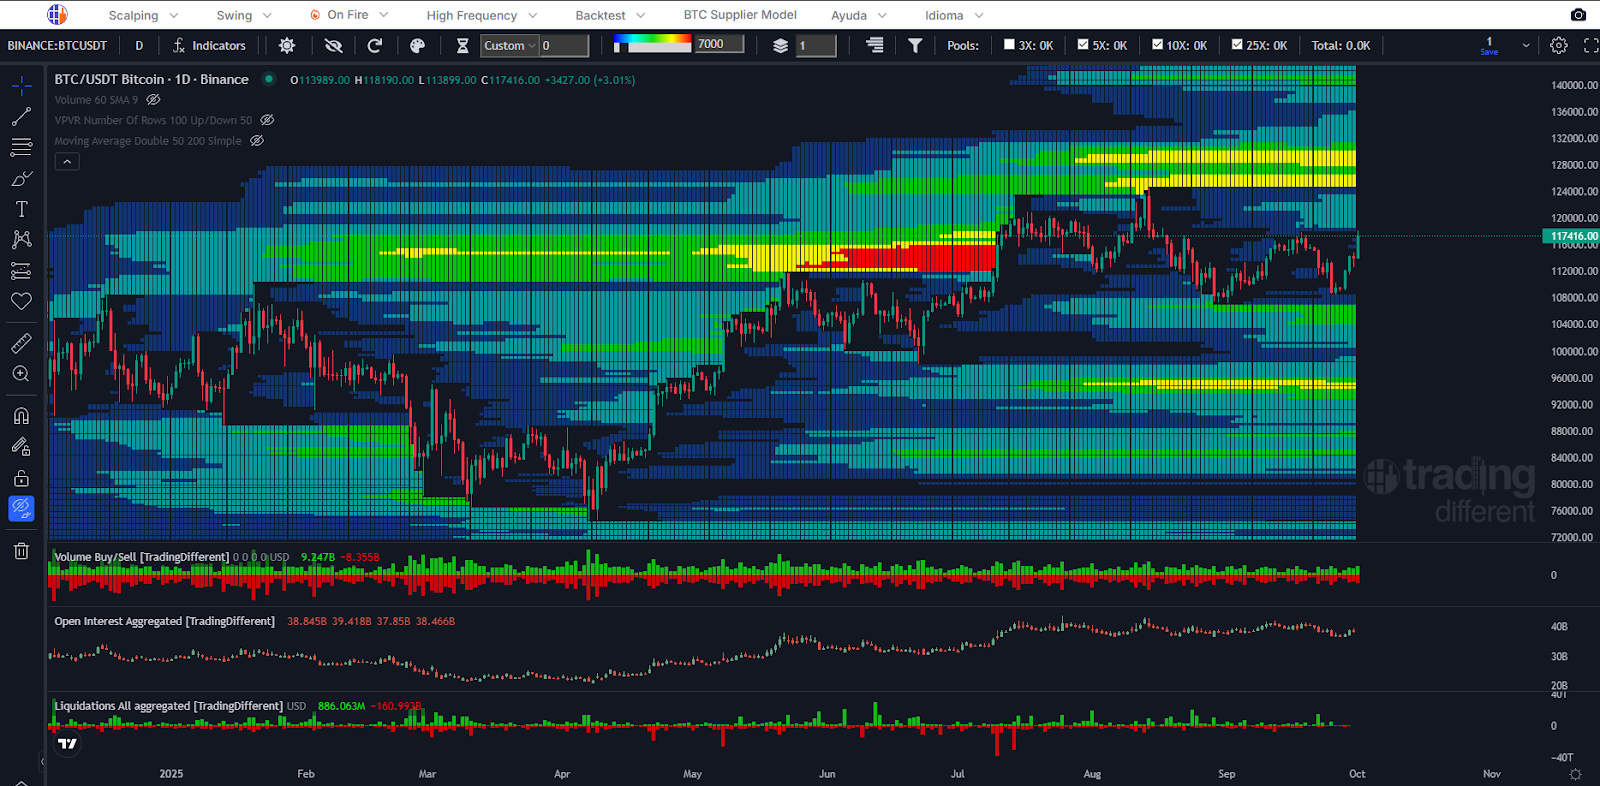Open the On Fire dropdown menu

[348, 15]
